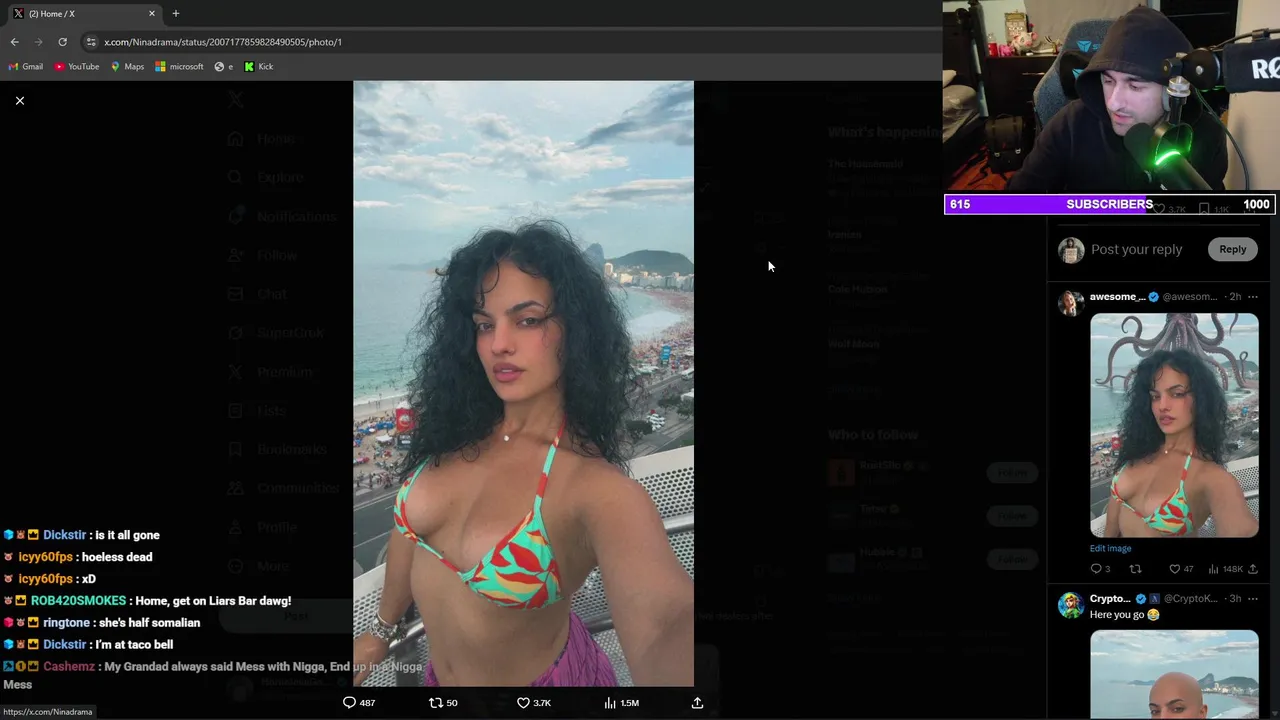Open the @awesom... handle link
Screen dimensions: 1280x720
1190,297
